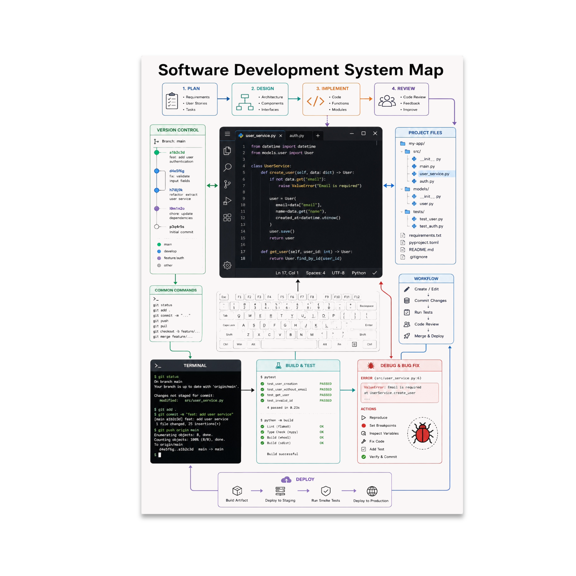Open the Extensions icon in editor sidebar
This screenshot has width=576, height=576.
coord(227,217)
